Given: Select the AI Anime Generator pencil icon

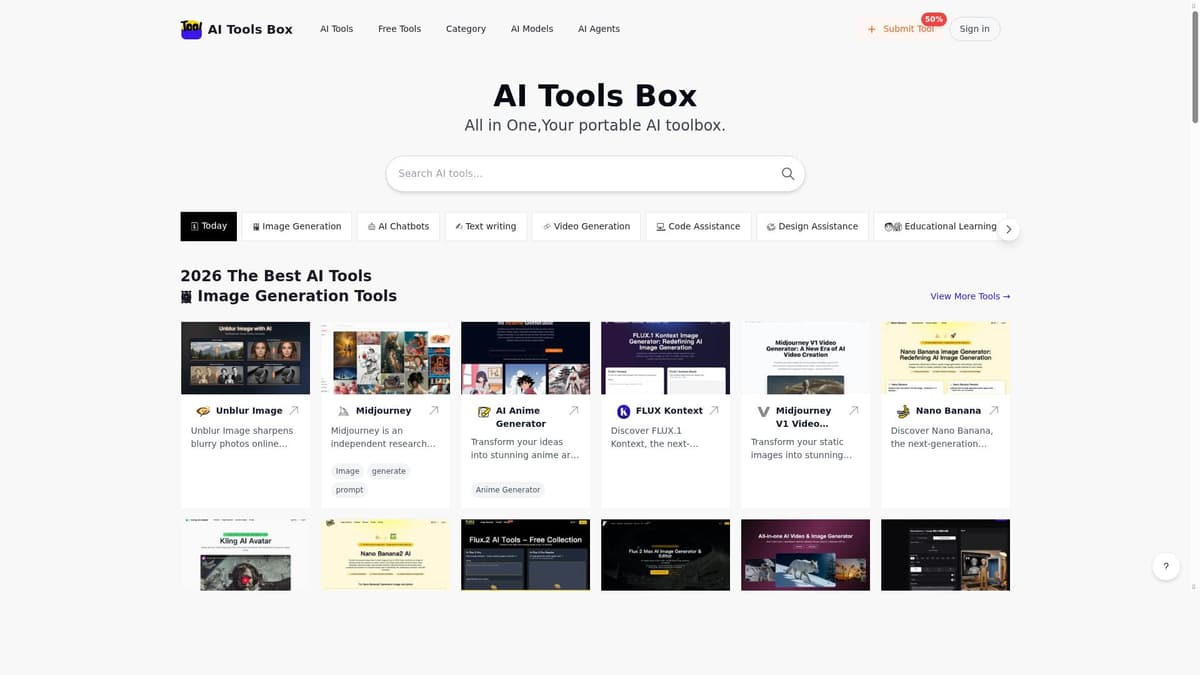Looking at the screenshot, I should (482, 410).
